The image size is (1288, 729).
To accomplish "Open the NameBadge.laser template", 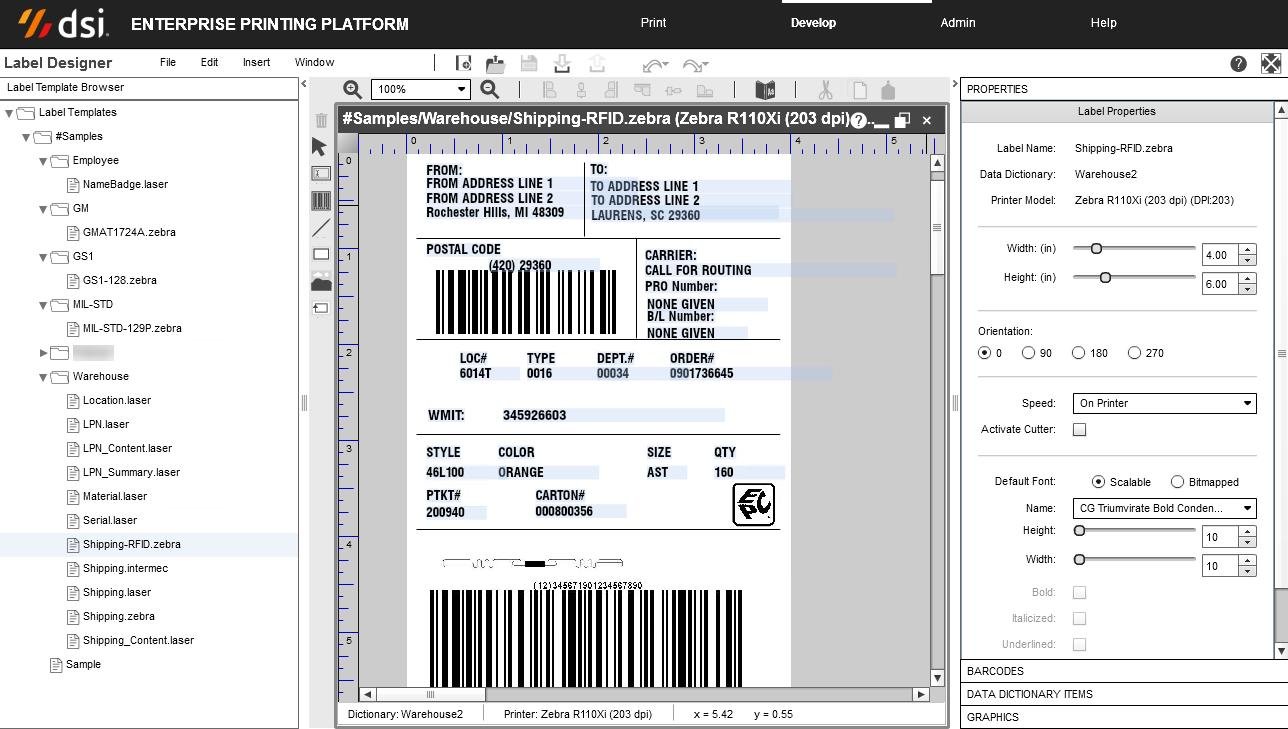I will 125,184.
